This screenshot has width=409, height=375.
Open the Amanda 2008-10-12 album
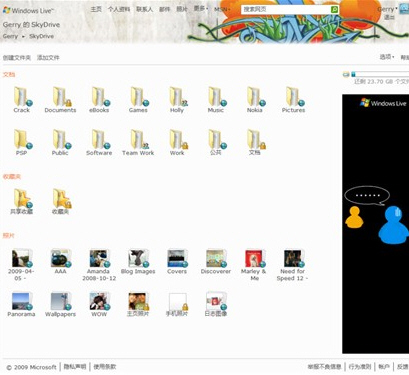click(x=99, y=265)
